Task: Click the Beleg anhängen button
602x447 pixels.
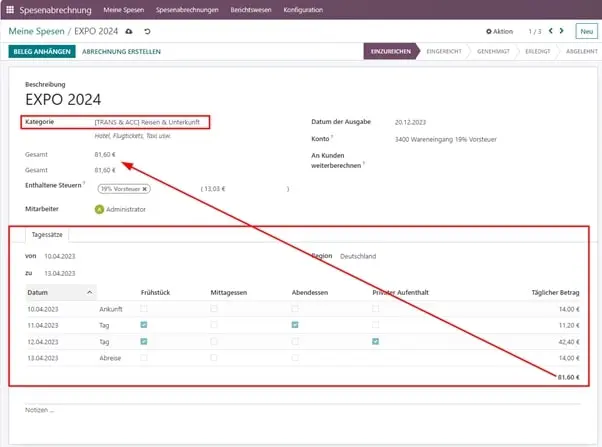Action: pos(41,51)
